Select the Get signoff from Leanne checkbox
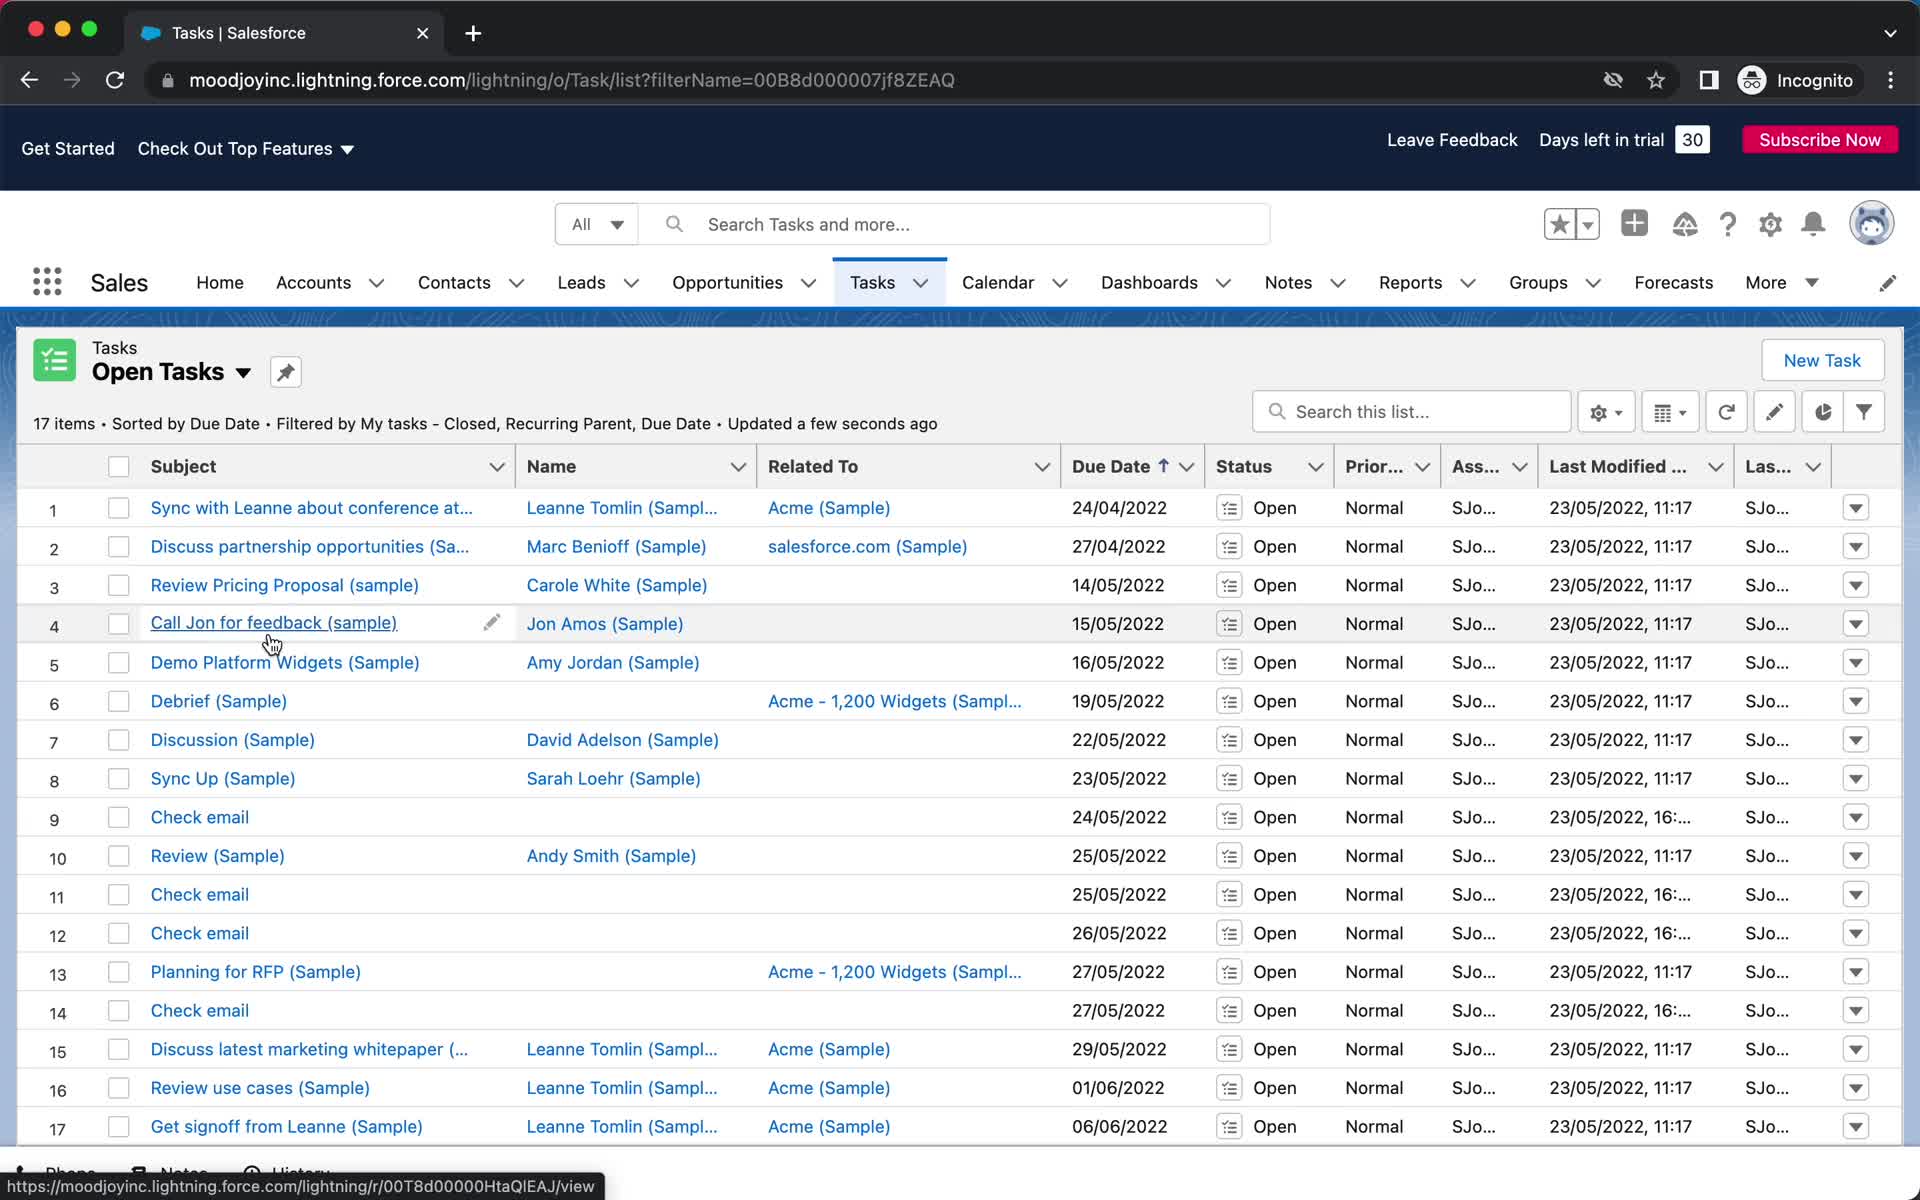1920x1200 pixels. (x=119, y=1127)
